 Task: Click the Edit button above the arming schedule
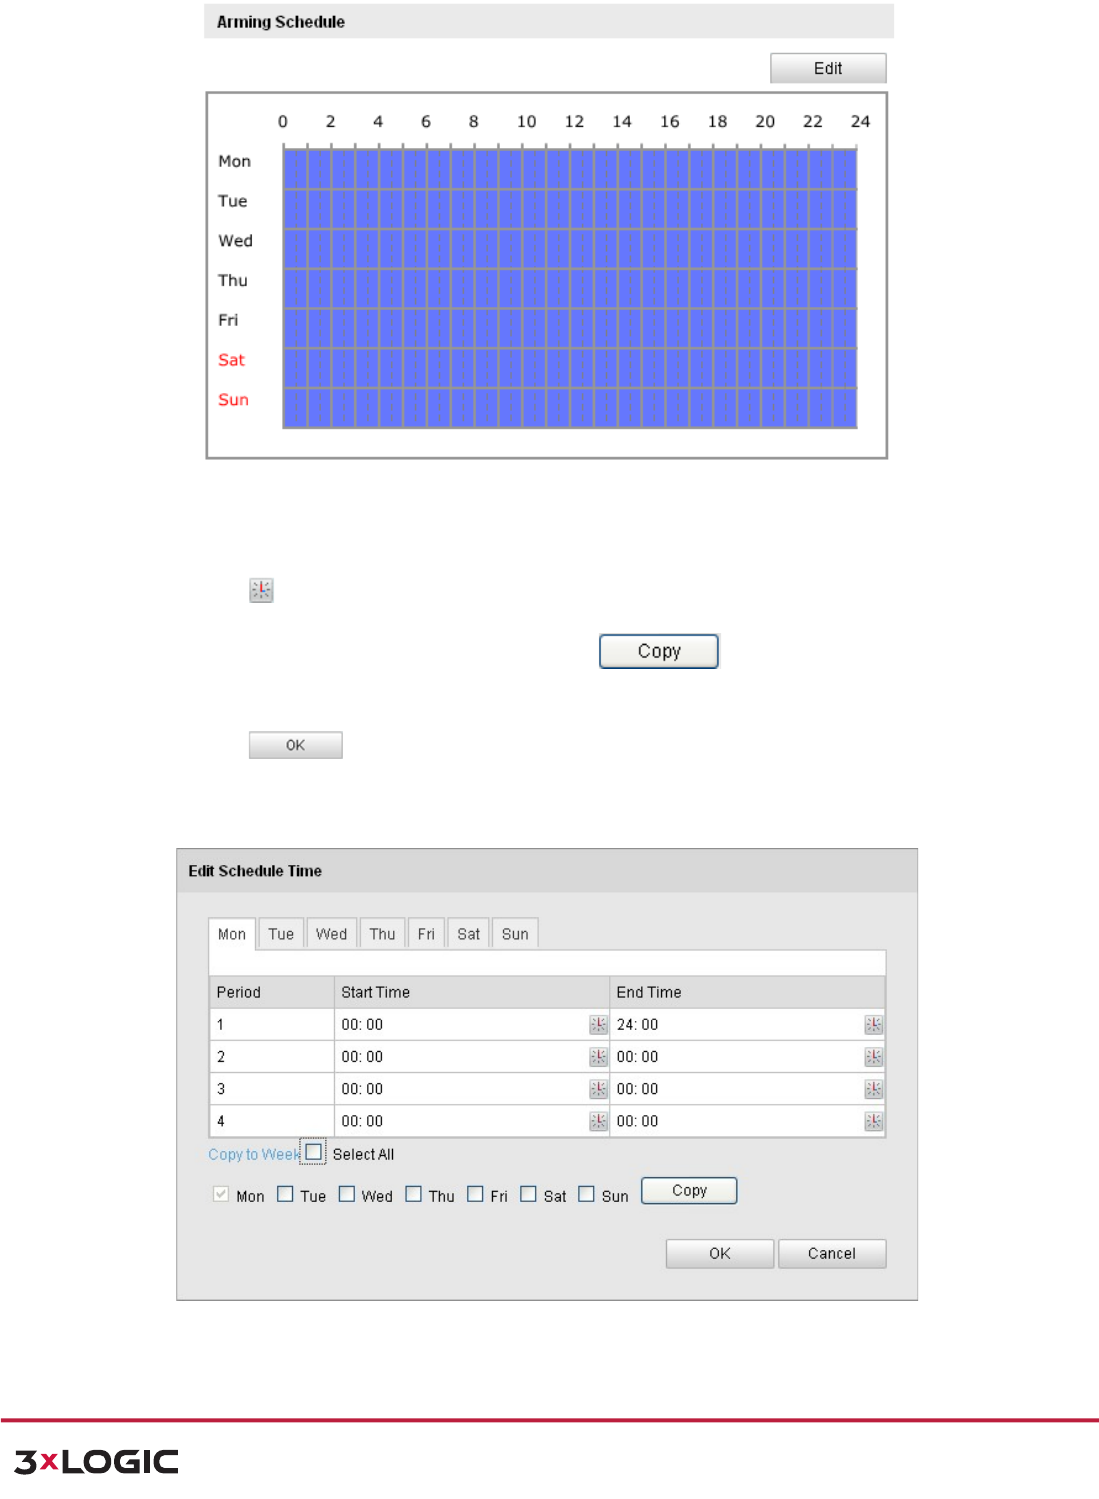(x=828, y=68)
